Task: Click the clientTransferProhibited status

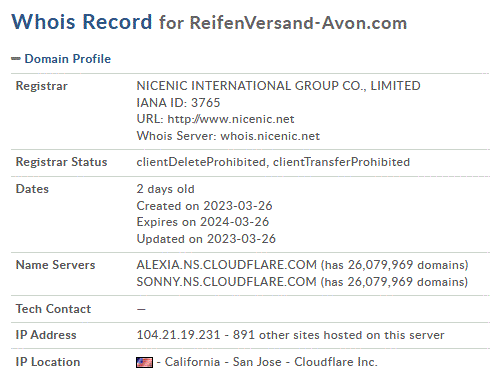Action: click(x=341, y=162)
